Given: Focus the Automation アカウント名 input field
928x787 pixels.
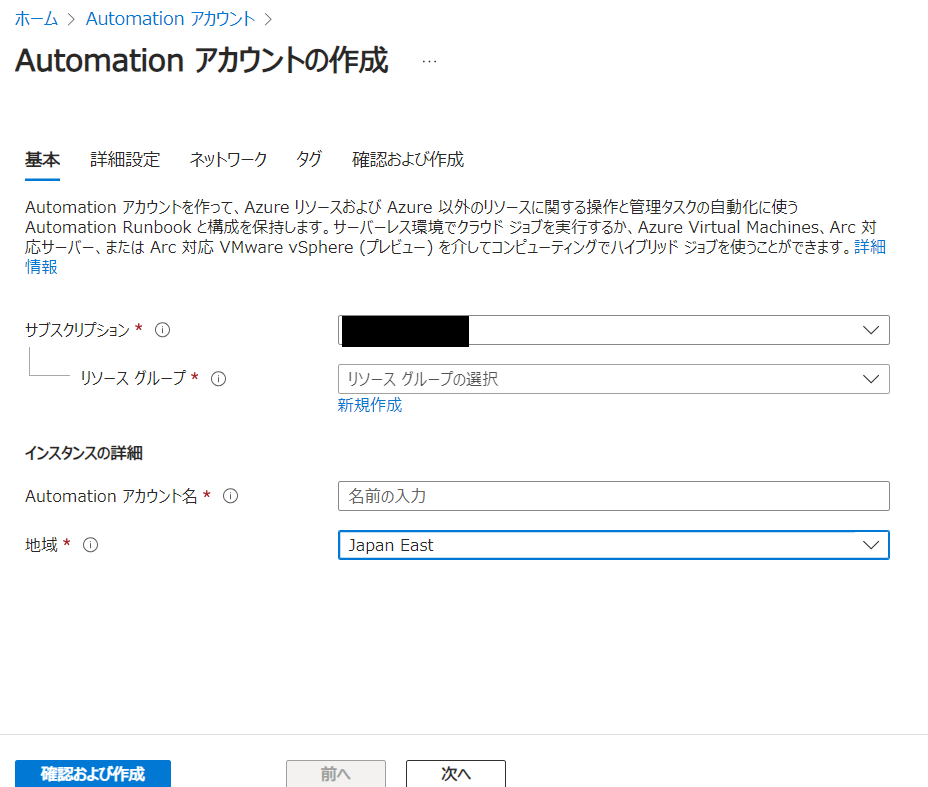Looking at the screenshot, I should coord(614,496).
